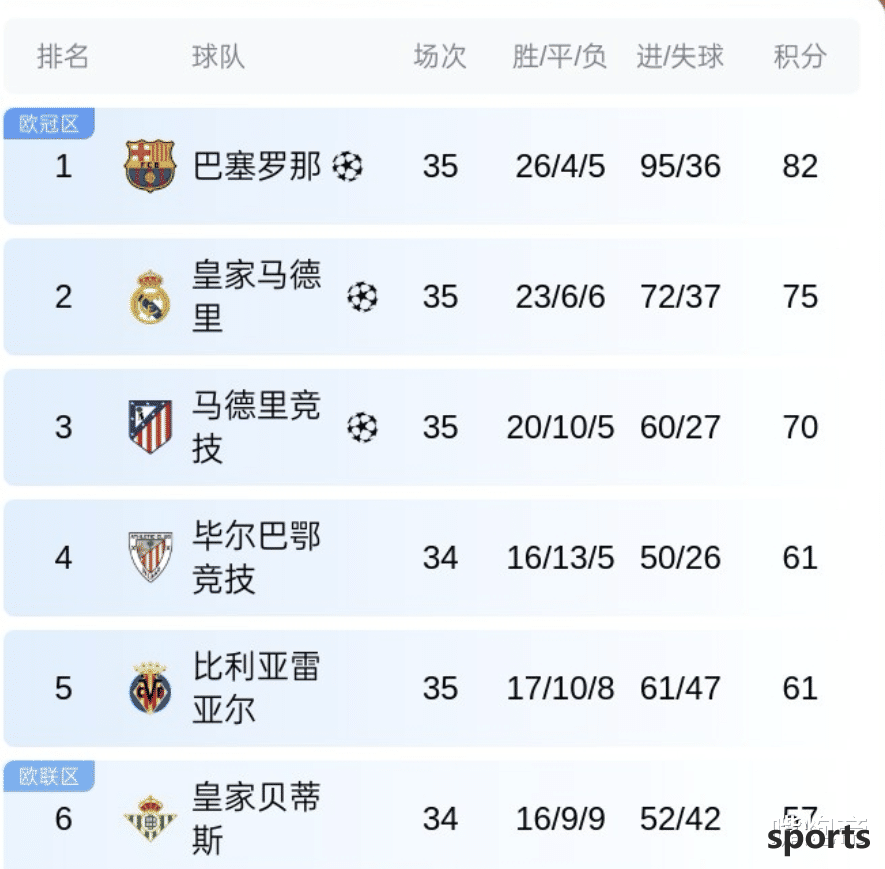
Task: Select the 欧联区 zone label
Action: pyautogui.click(x=49, y=776)
